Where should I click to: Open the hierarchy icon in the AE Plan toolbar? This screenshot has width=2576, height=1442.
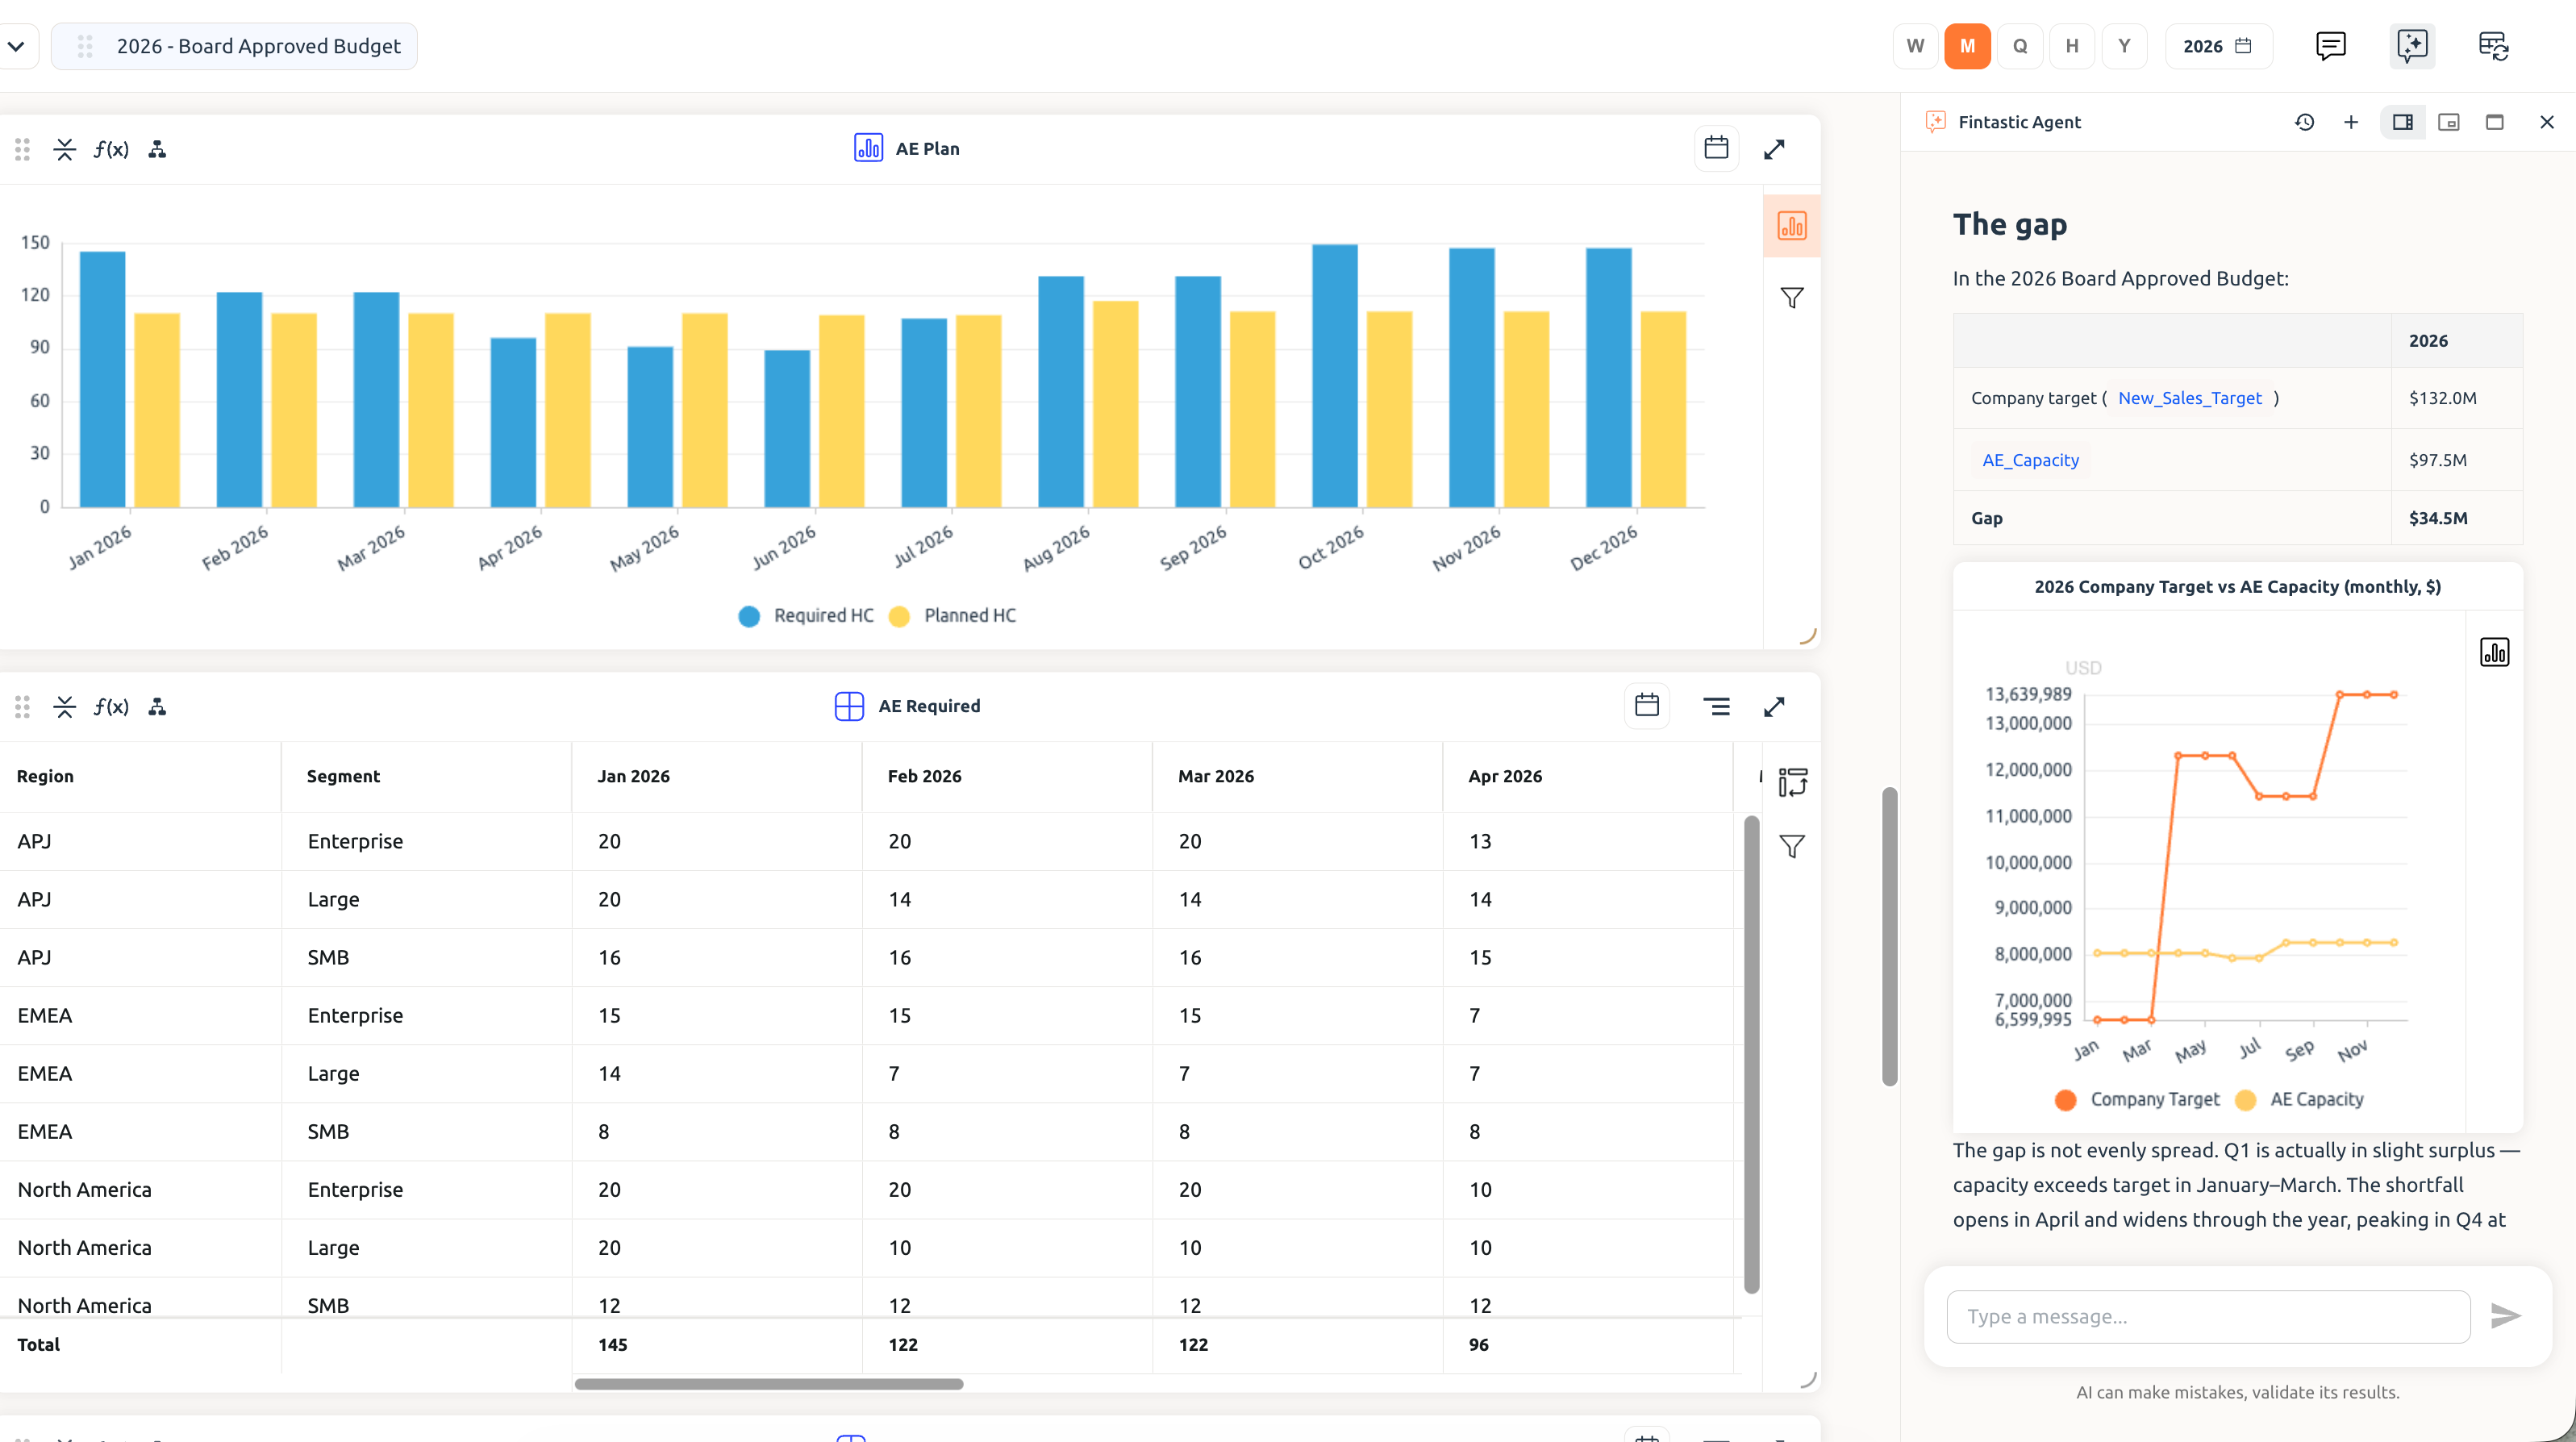pyautogui.click(x=157, y=149)
